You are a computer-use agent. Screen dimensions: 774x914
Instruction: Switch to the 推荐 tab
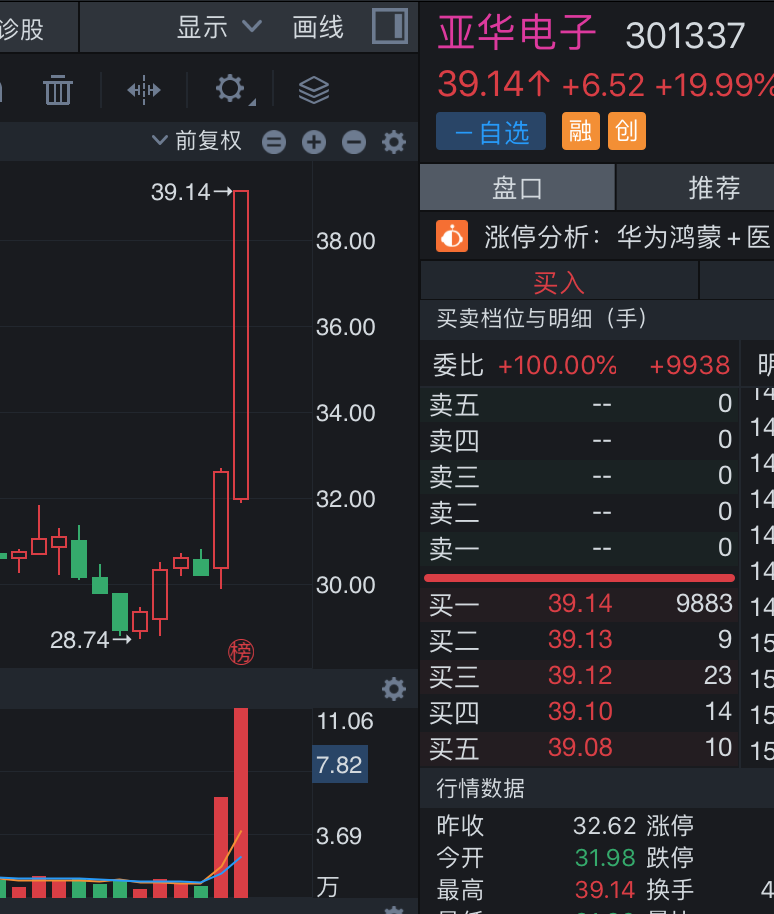click(714, 187)
